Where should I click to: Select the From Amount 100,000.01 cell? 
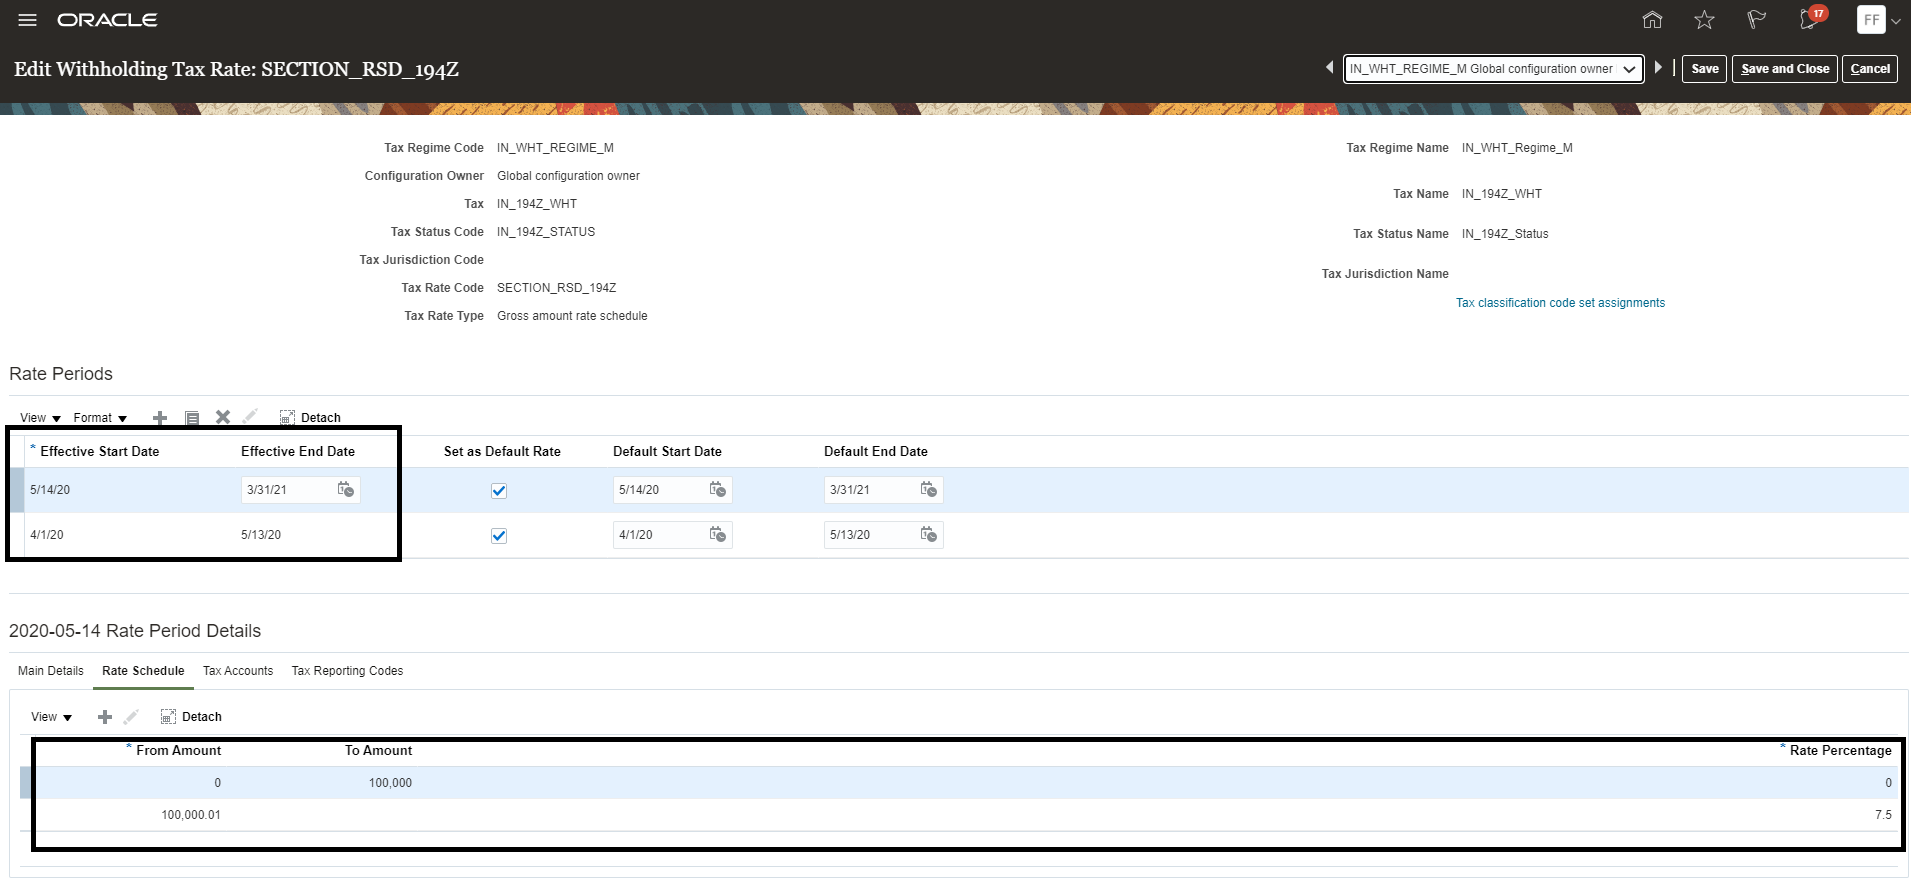coord(191,815)
